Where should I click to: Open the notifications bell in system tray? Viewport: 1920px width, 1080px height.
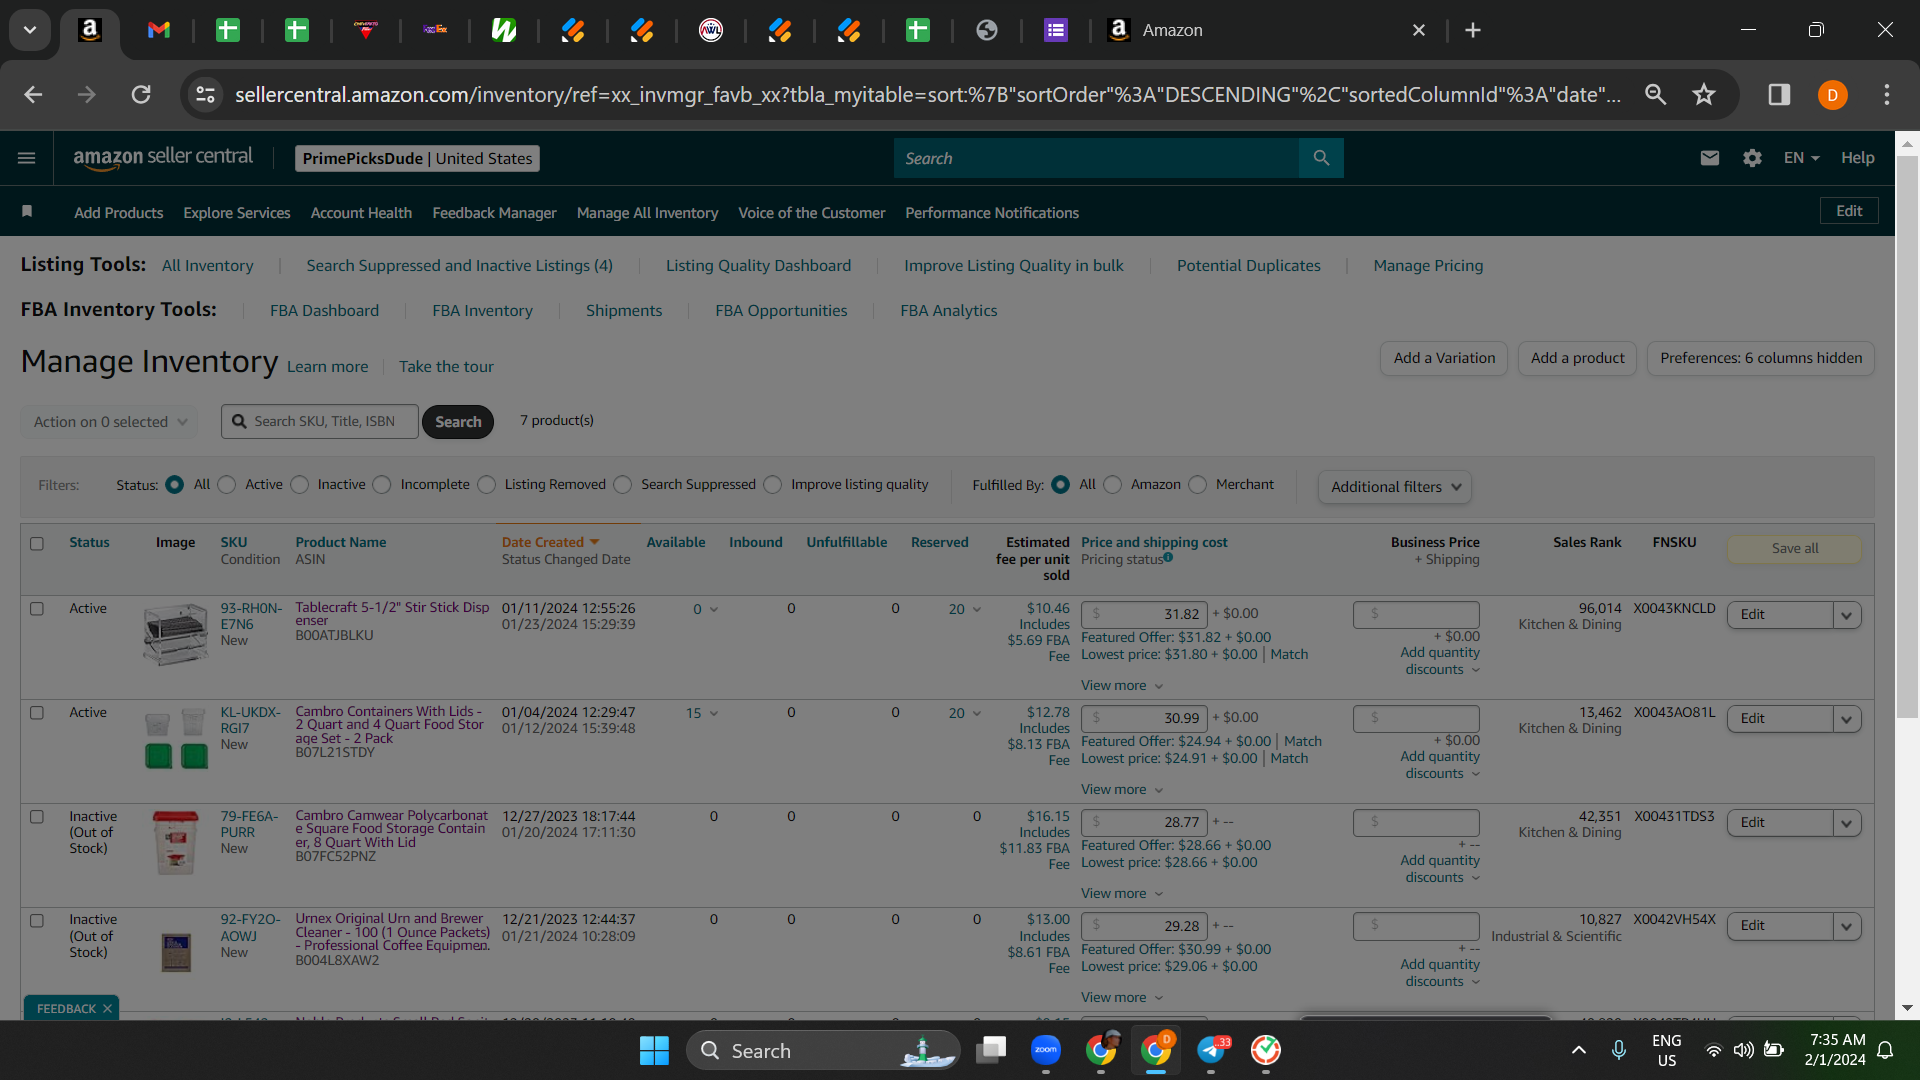click(x=1885, y=1050)
